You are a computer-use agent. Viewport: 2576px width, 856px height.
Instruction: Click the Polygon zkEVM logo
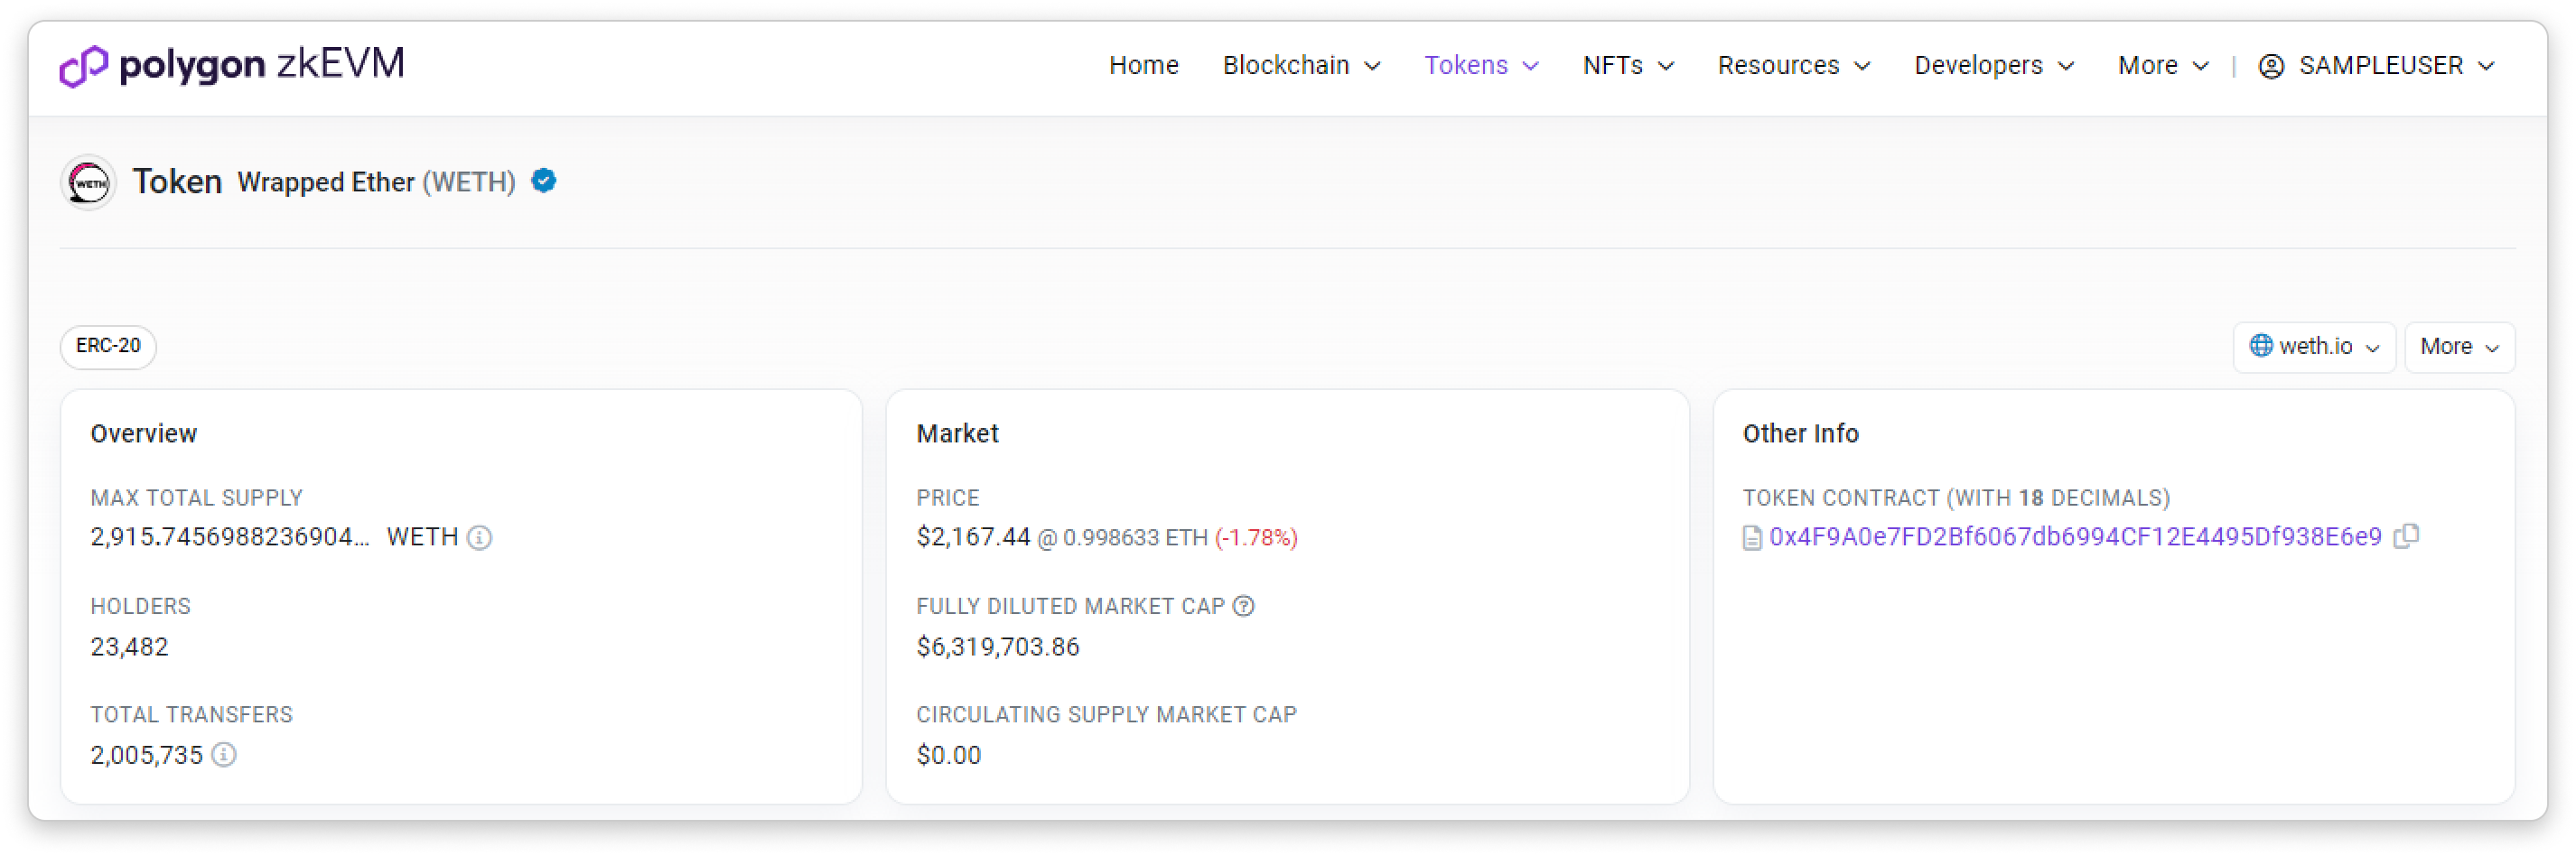tap(232, 66)
